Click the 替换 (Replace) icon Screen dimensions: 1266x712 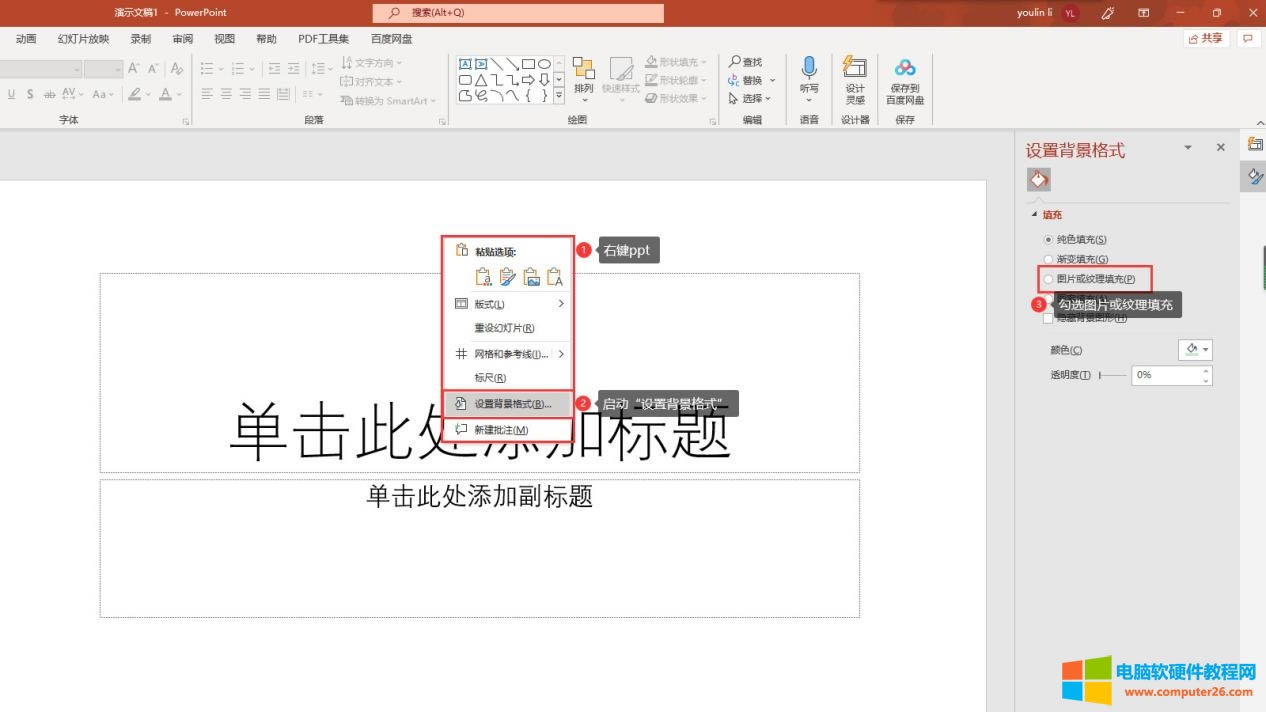coord(745,79)
